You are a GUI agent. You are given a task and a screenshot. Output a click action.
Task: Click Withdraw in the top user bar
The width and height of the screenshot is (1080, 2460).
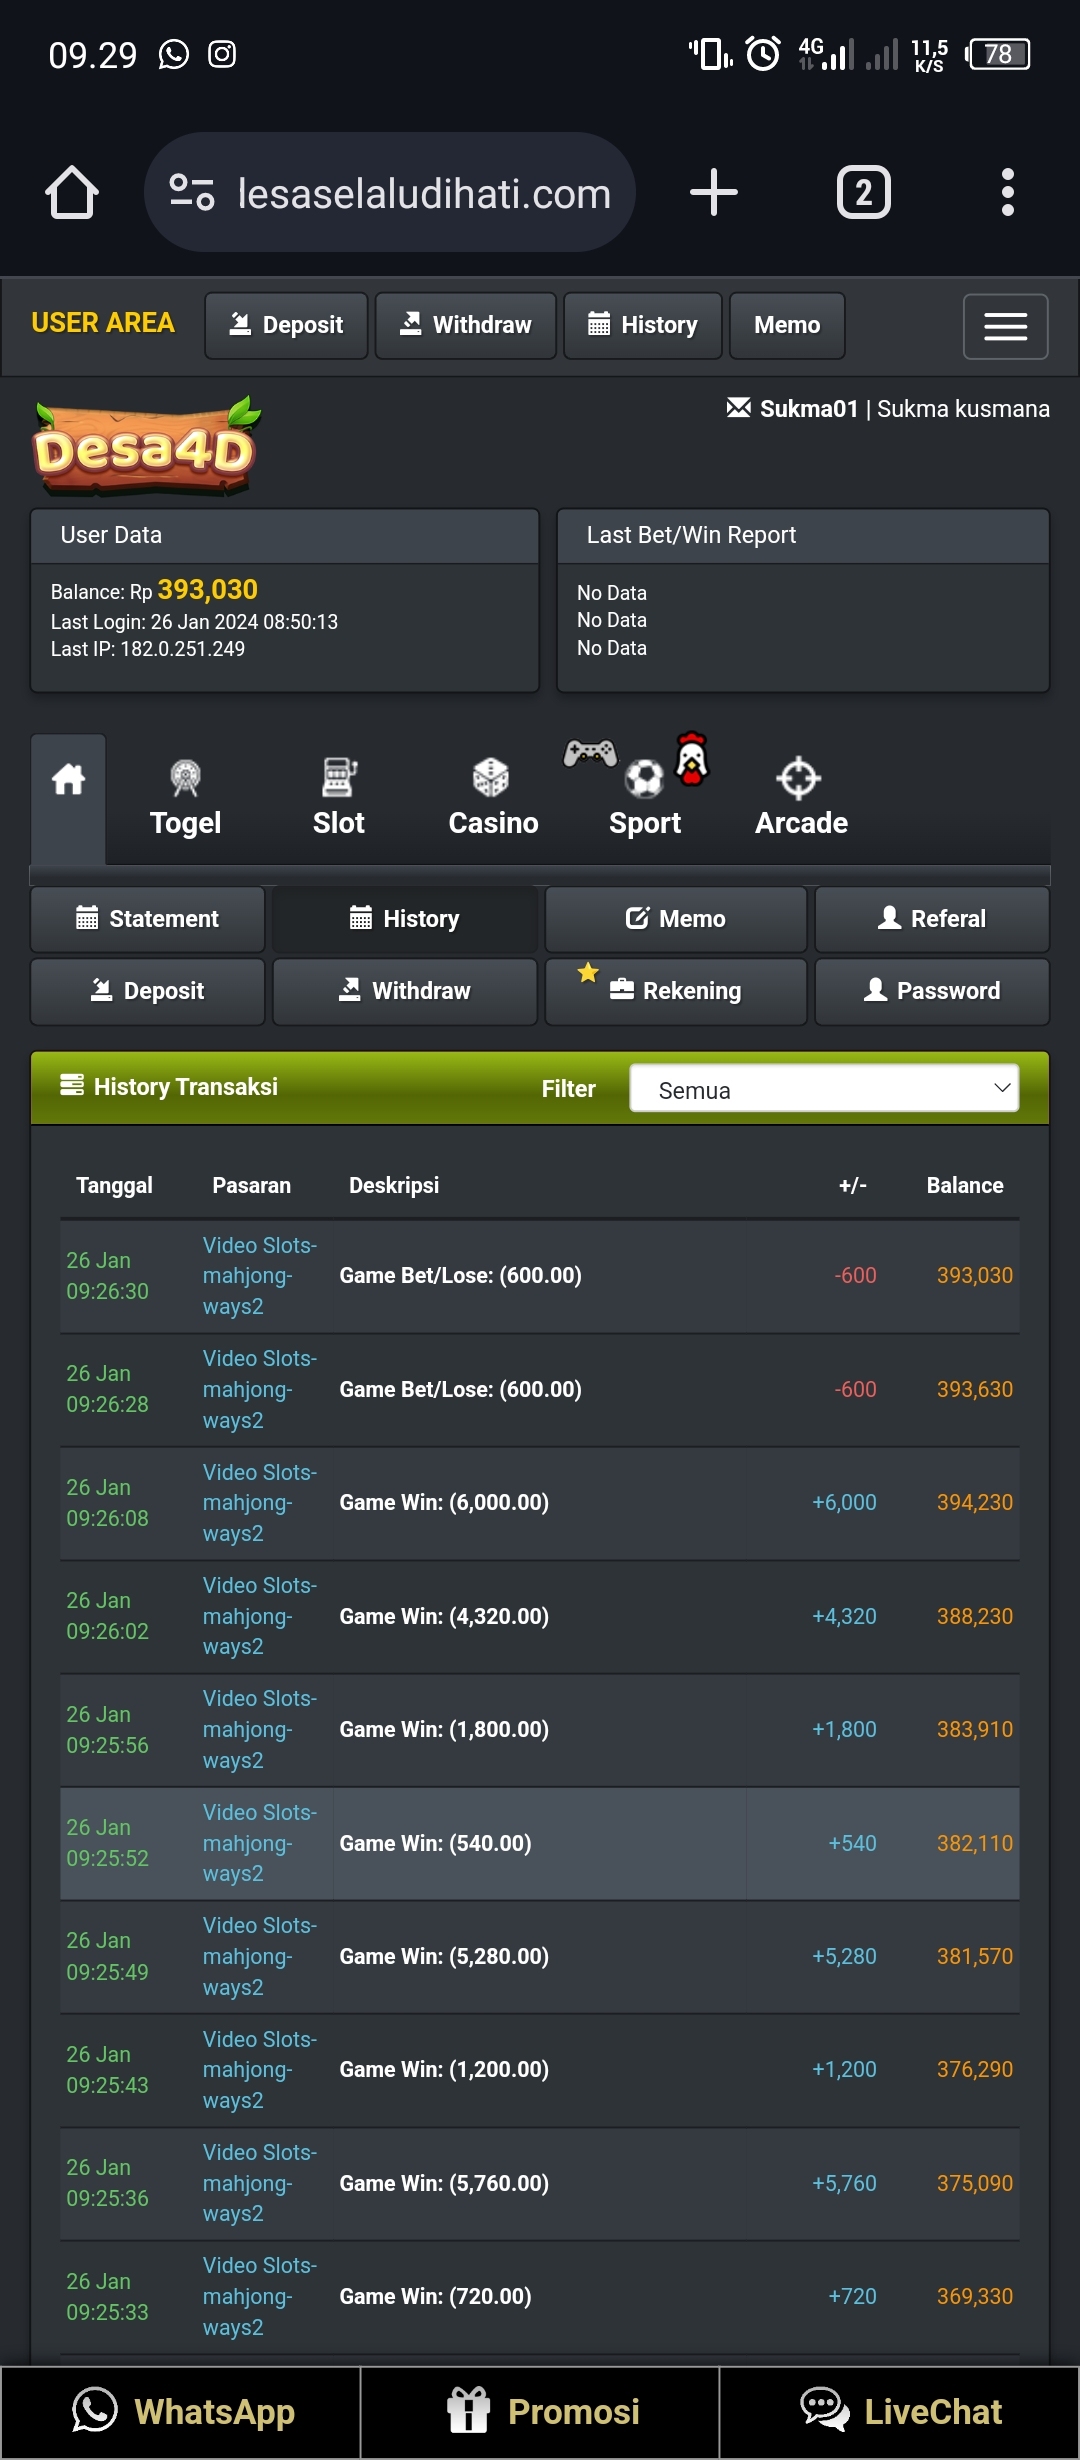tap(466, 325)
